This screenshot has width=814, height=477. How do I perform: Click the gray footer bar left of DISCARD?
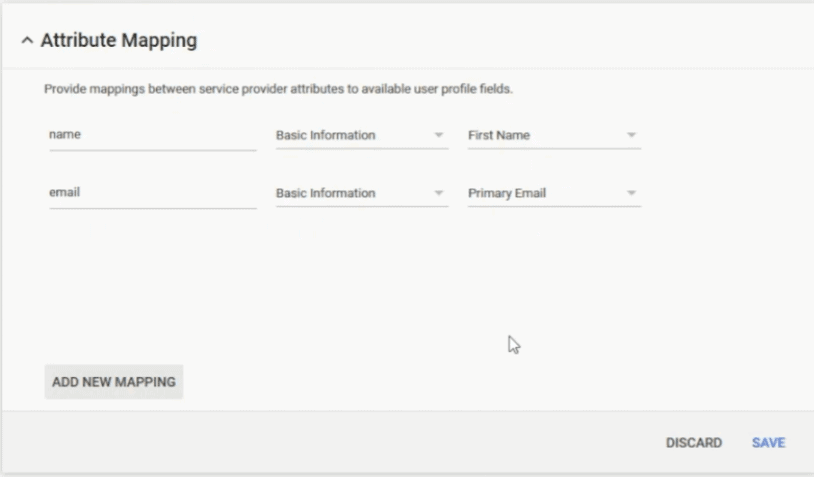332,443
